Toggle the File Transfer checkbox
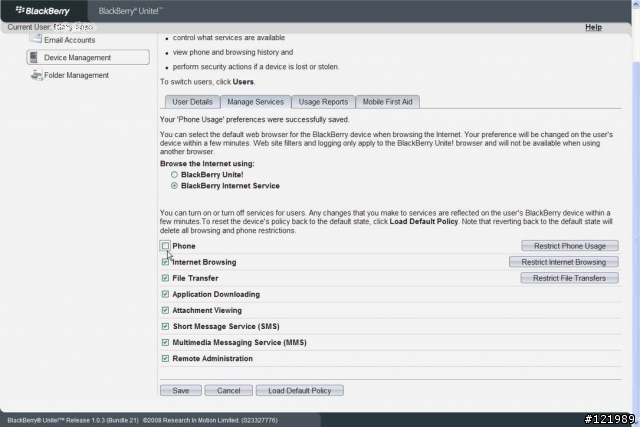Screen dimensions: 640x427 click(x=165, y=278)
